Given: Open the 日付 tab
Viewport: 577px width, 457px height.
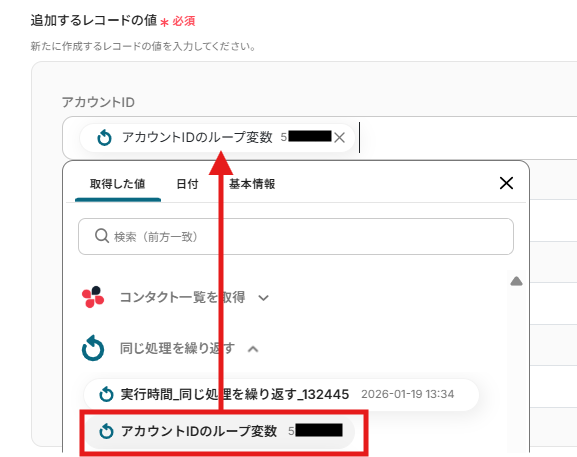Looking at the screenshot, I should (x=187, y=184).
